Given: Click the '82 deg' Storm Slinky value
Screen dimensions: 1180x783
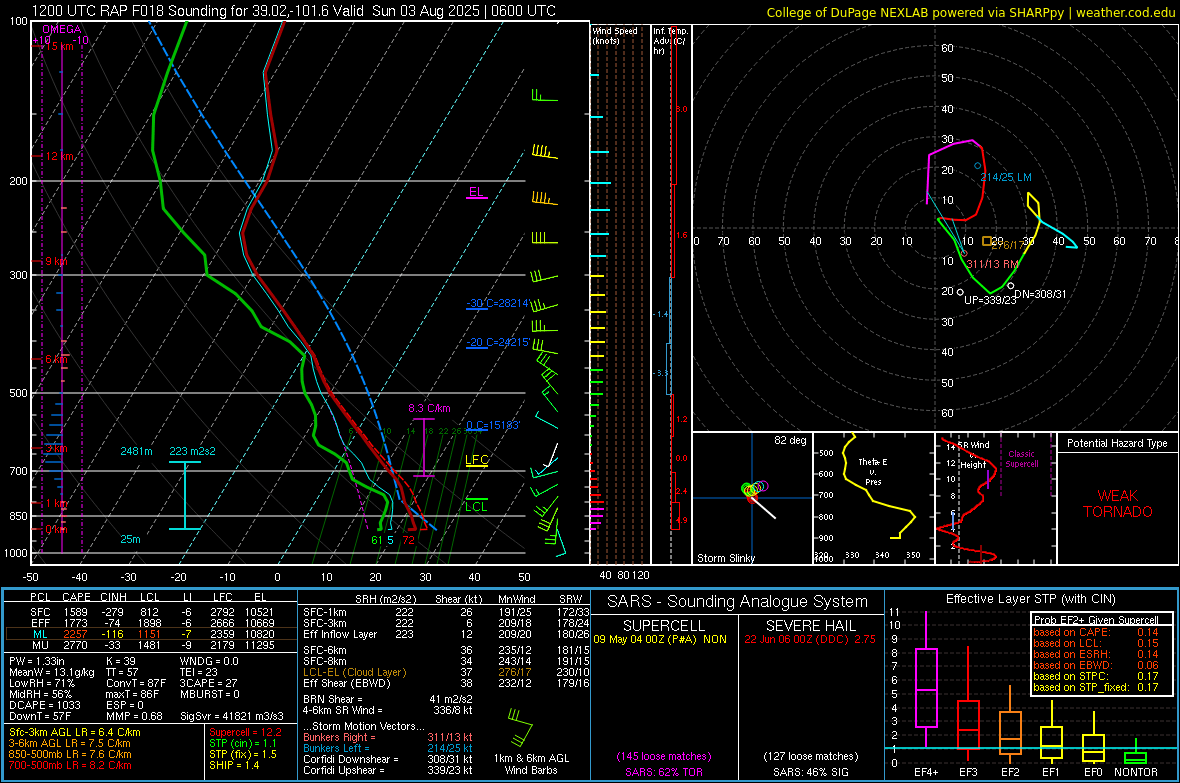Looking at the screenshot, I should (x=790, y=440).
